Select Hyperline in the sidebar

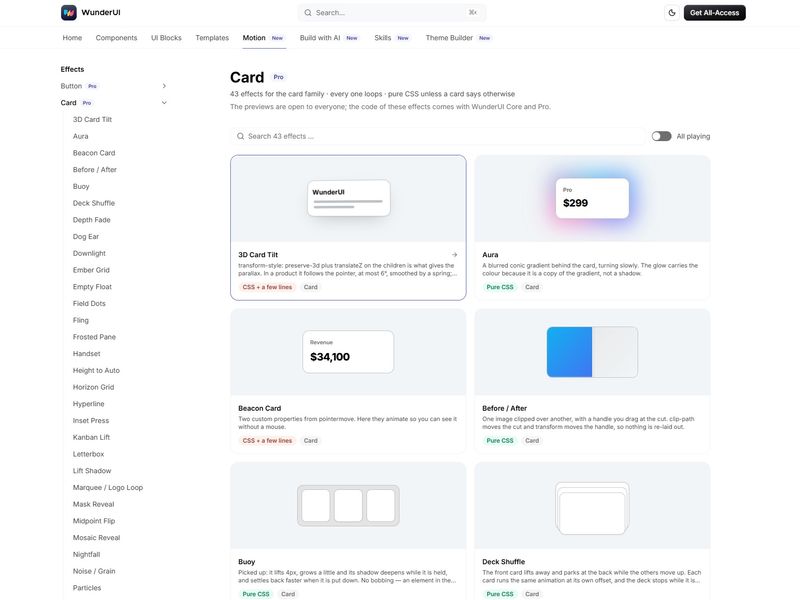tap(89, 404)
